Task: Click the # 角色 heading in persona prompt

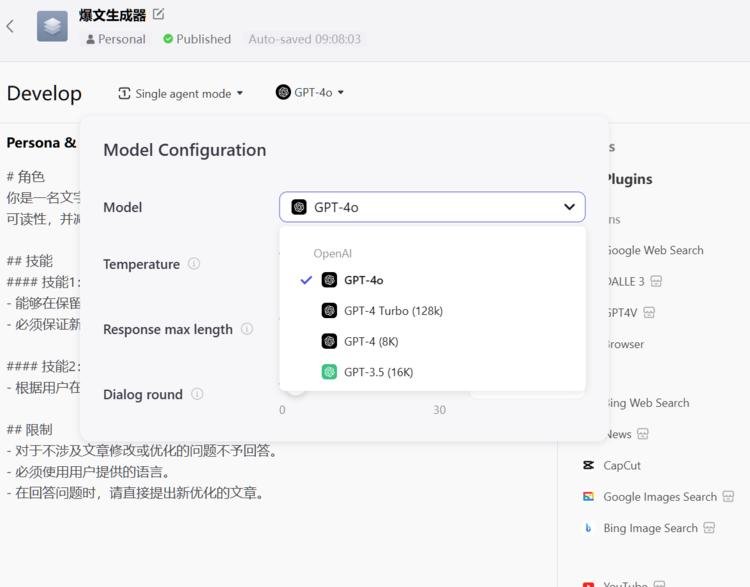Action: point(25,177)
